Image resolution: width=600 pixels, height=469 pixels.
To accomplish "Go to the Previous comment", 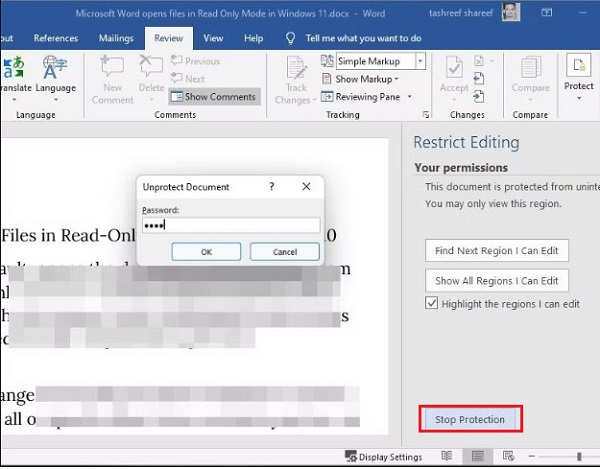I will click(x=196, y=61).
